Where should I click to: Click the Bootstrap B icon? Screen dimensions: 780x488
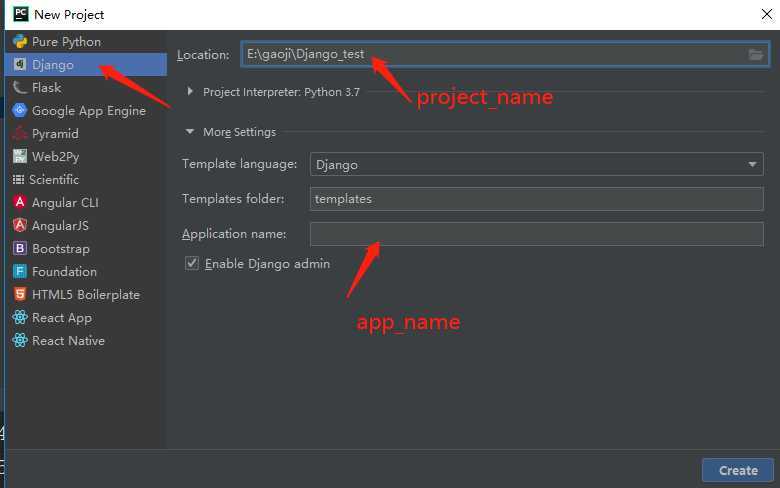[20, 248]
